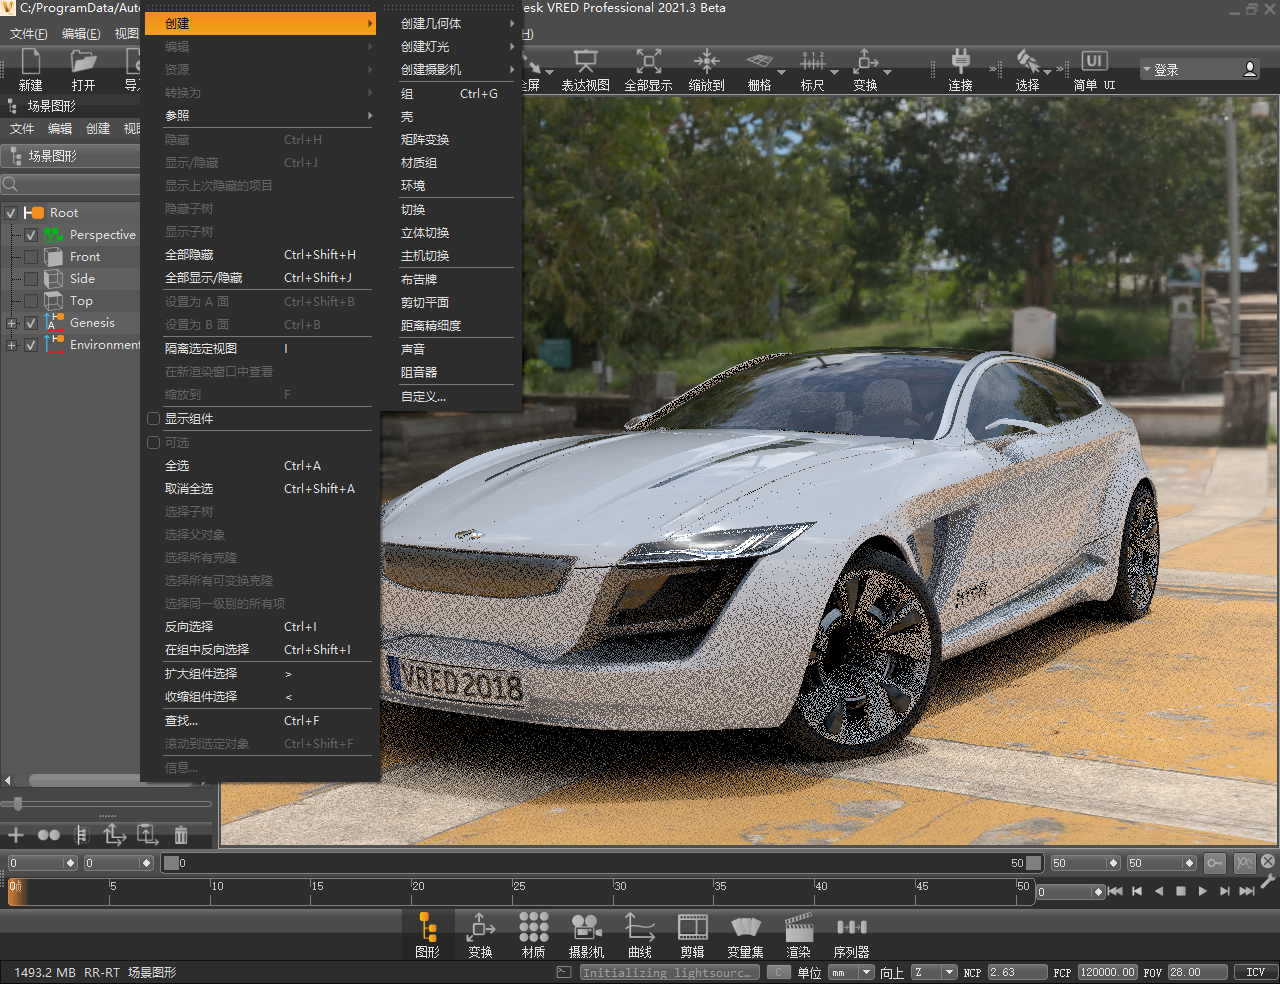Switch to 简单 UI mode

click(x=1094, y=62)
